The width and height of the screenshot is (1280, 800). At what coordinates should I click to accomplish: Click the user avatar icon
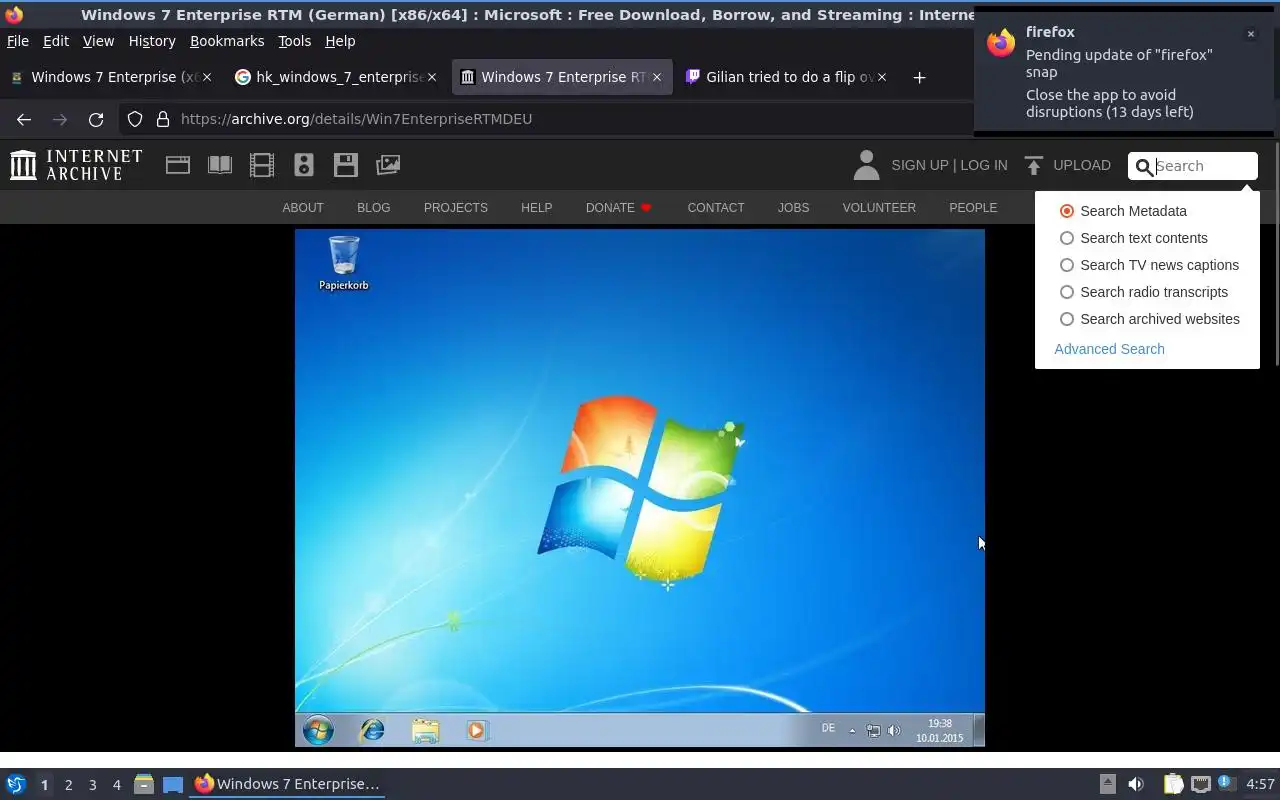[866, 165]
